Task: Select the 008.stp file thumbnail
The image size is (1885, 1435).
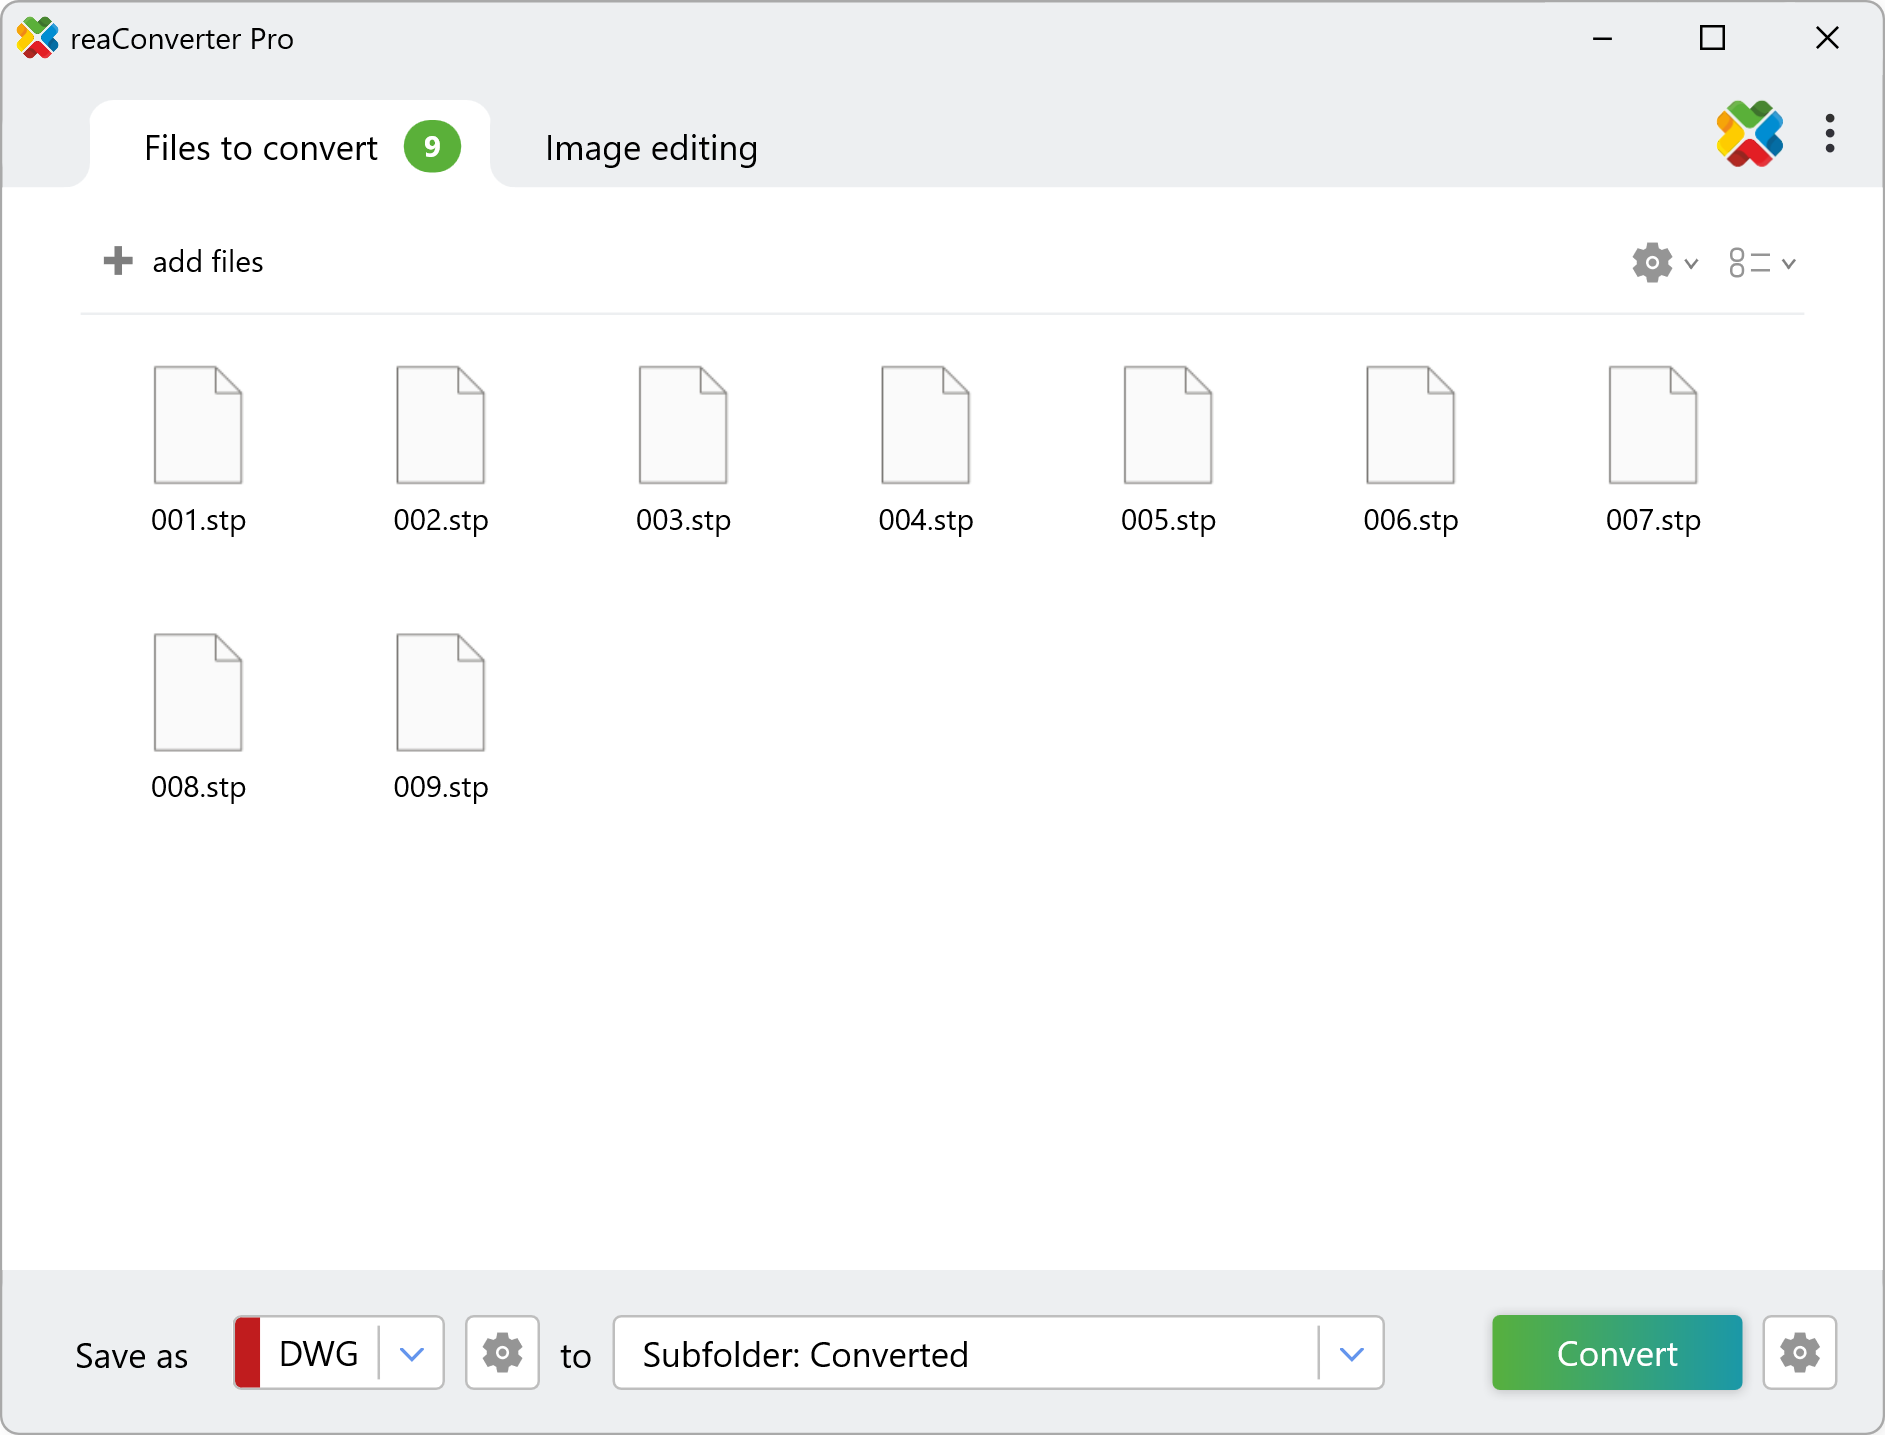Action: tap(197, 691)
